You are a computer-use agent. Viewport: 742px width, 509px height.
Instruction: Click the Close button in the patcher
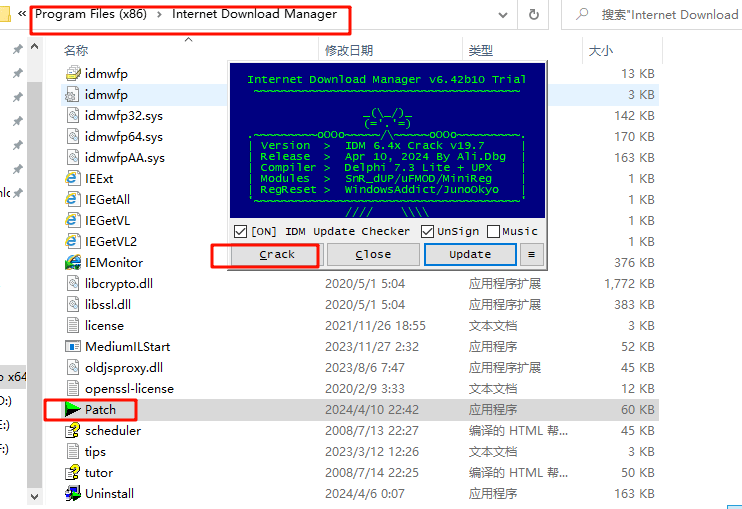373,254
